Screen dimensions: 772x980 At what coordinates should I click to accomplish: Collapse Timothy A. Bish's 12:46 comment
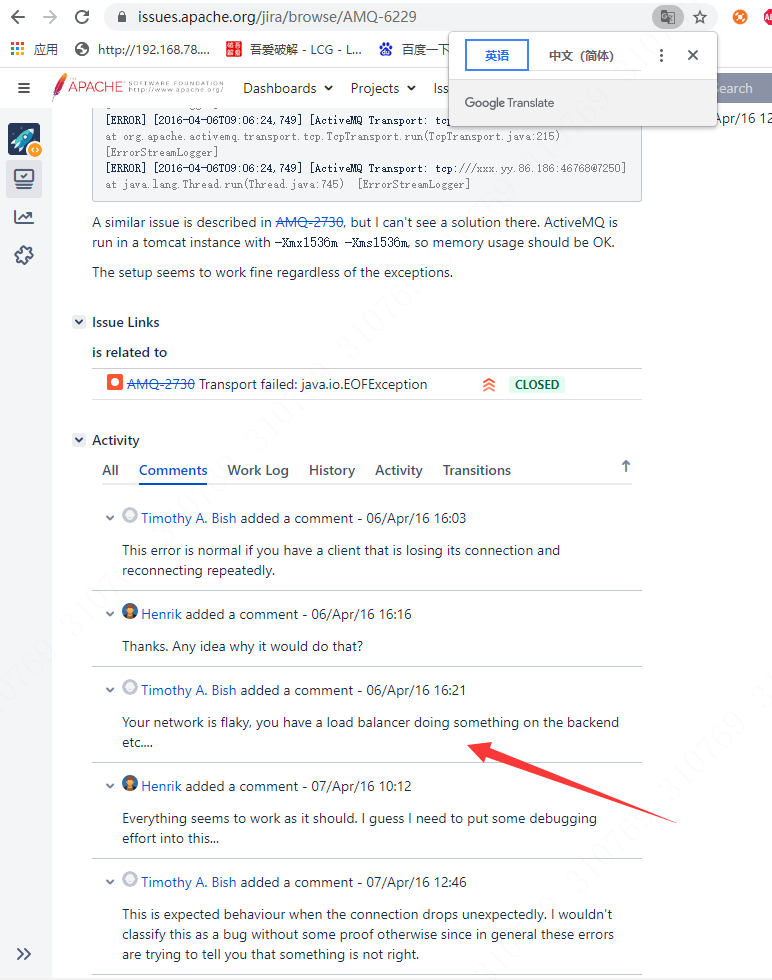(x=110, y=882)
